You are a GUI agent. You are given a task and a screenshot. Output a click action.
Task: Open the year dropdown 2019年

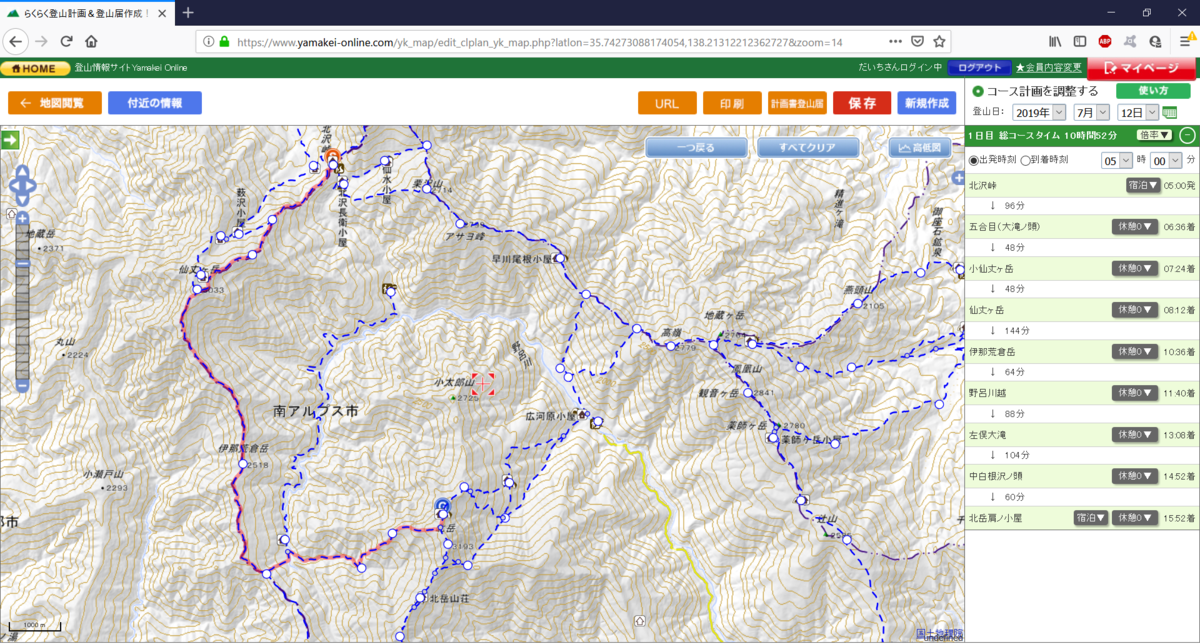point(1039,113)
